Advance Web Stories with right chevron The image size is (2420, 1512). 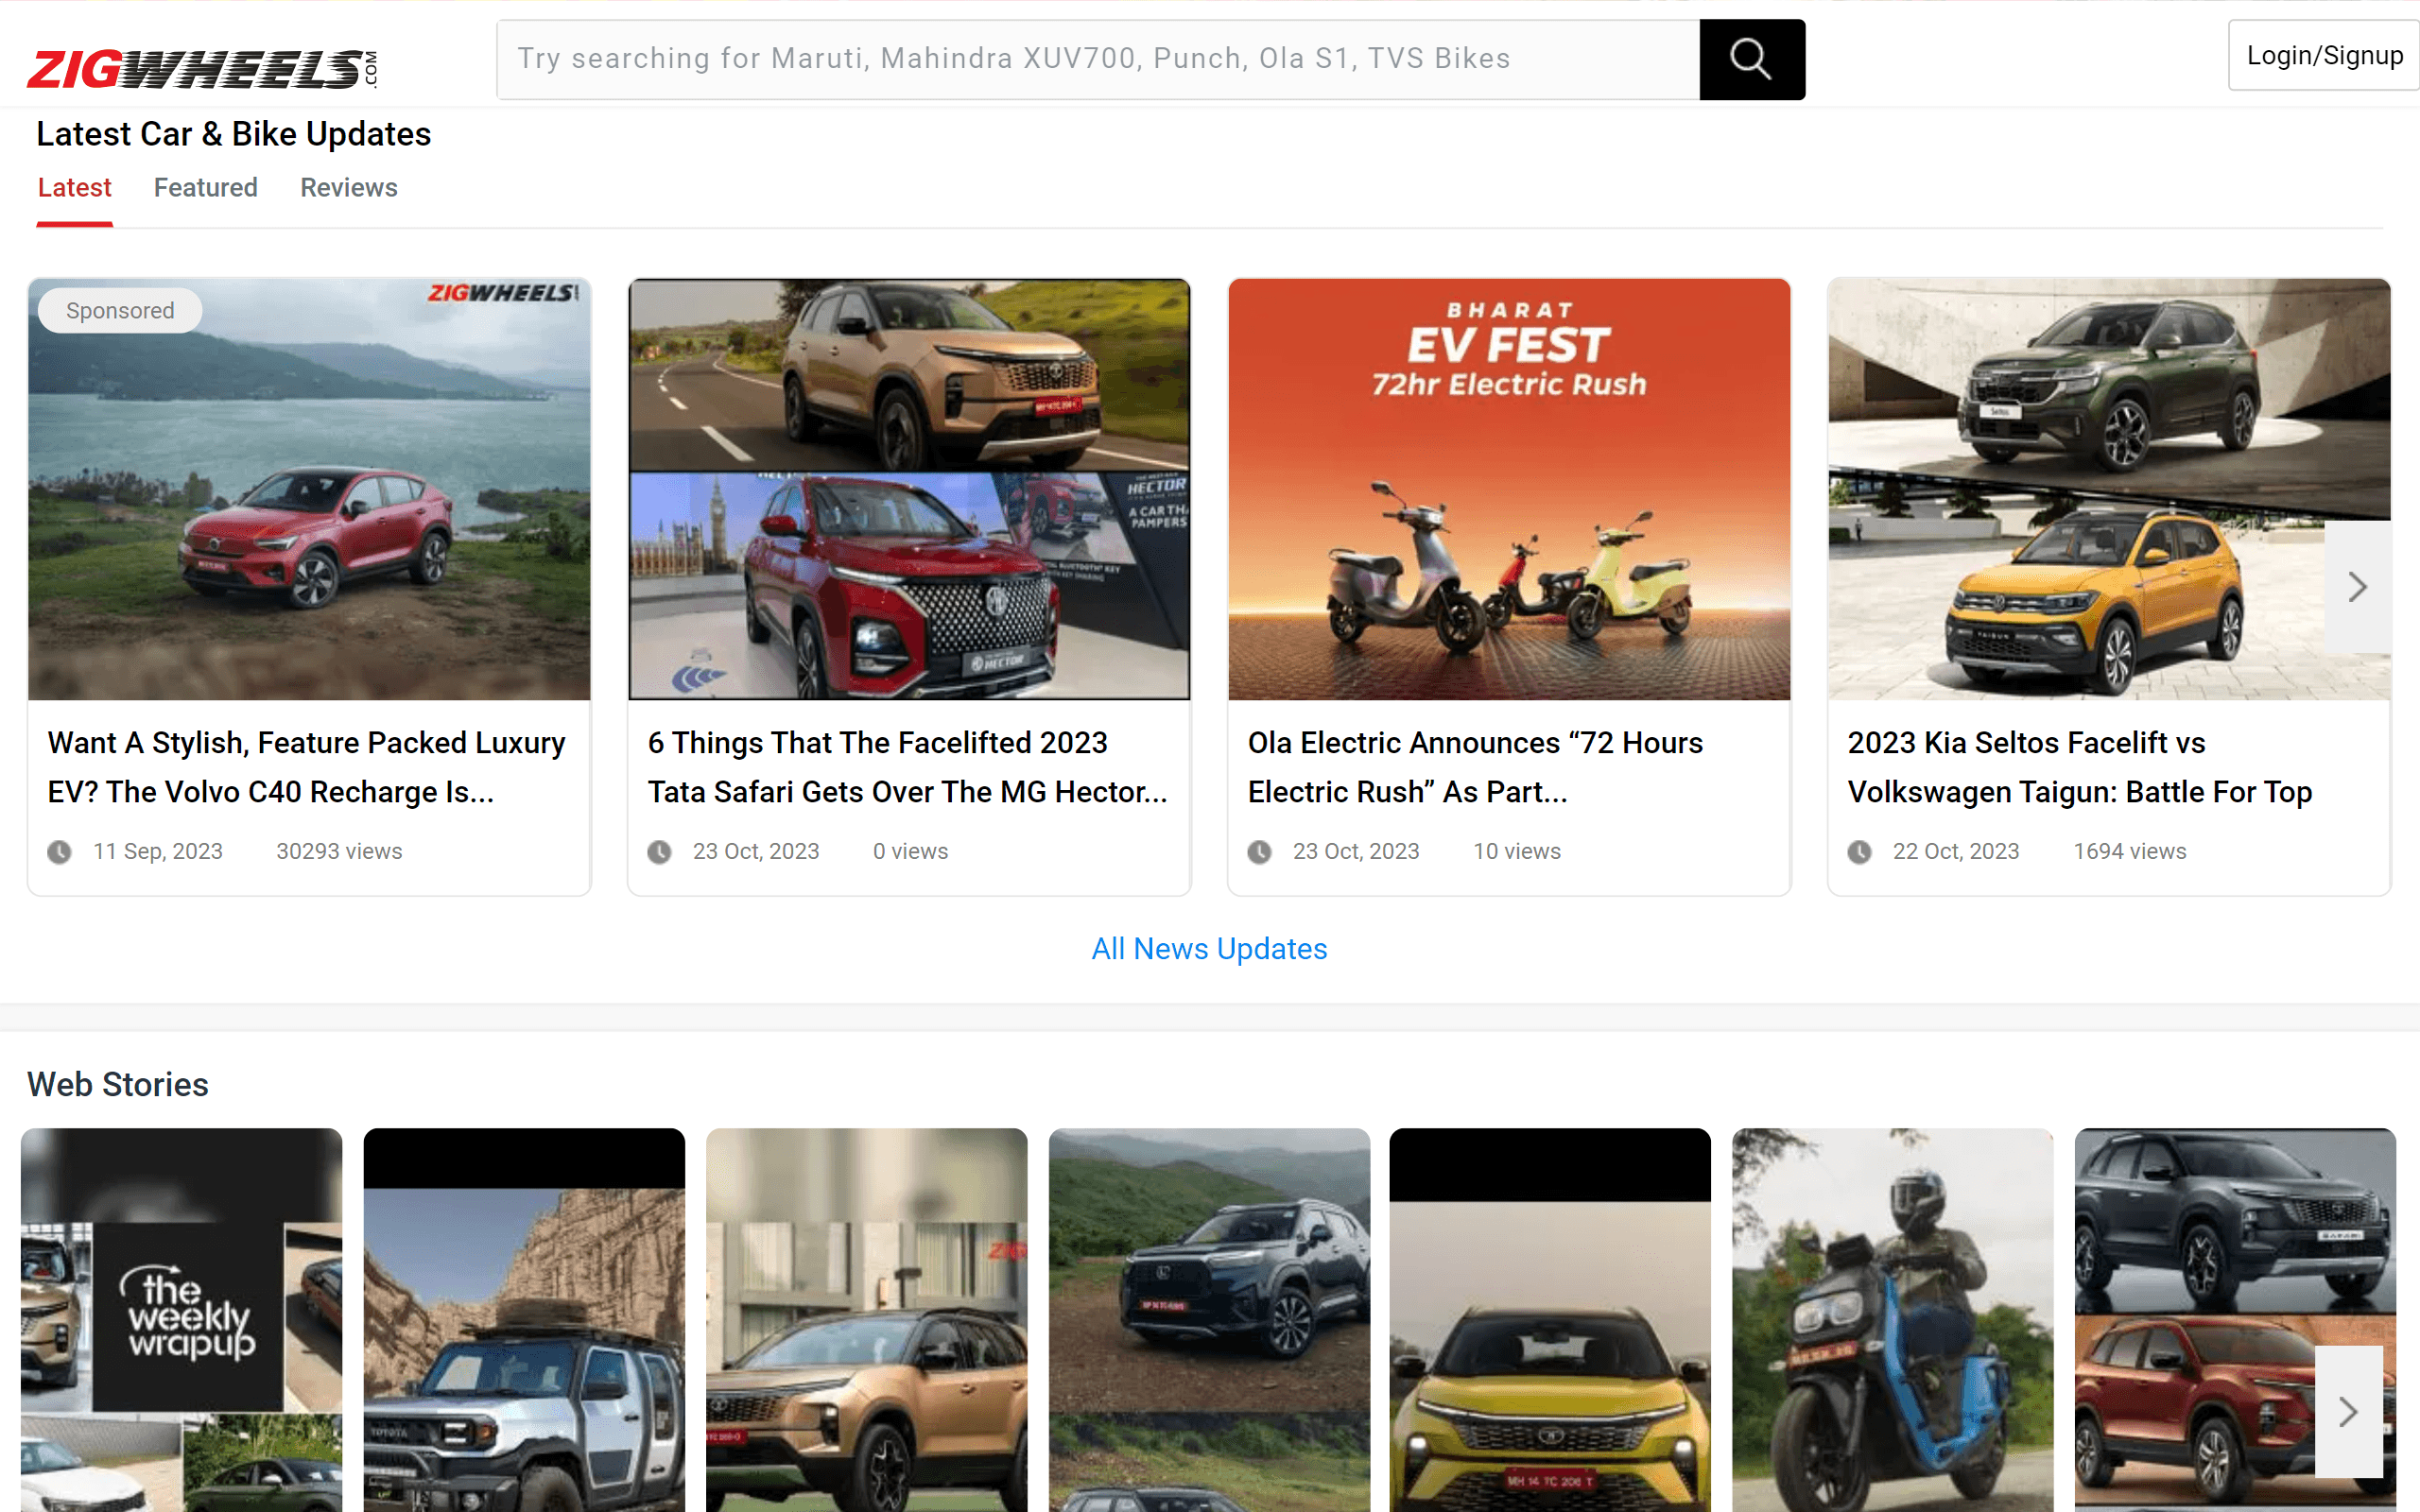tap(2349, 1412)
